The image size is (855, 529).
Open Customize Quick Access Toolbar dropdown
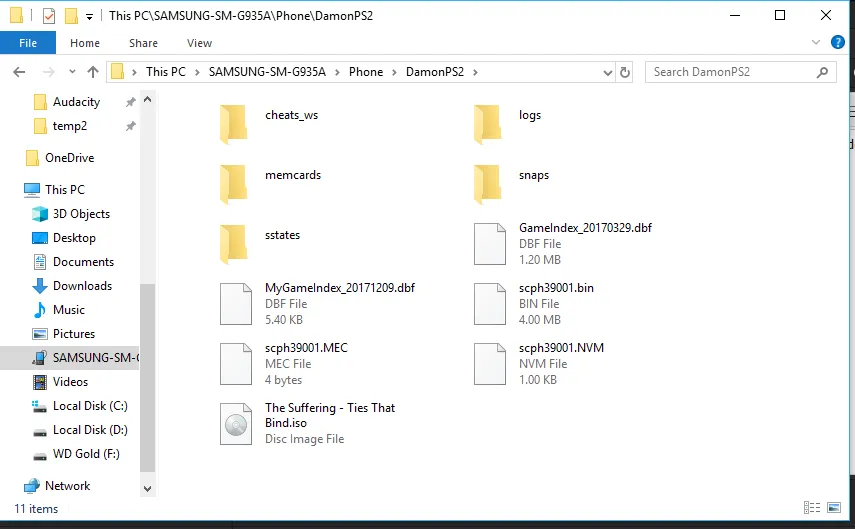tap(89, 16)
